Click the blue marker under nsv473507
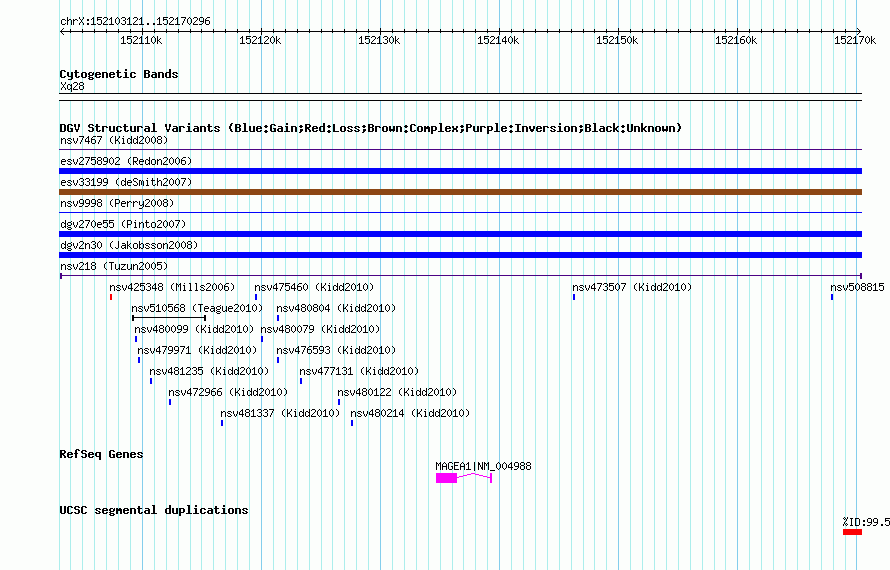The height and width of the screenshot is (570, 890). click(574, 297)
